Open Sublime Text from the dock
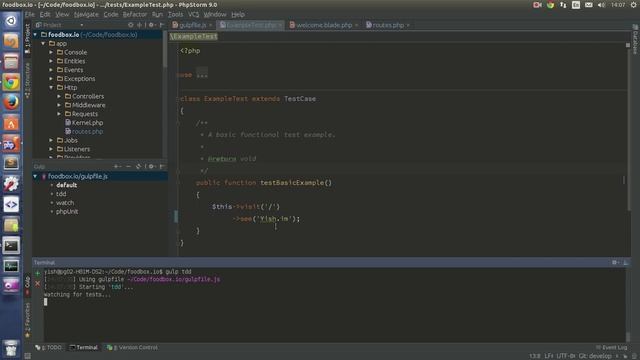640x360 pixels. [11, 163]
